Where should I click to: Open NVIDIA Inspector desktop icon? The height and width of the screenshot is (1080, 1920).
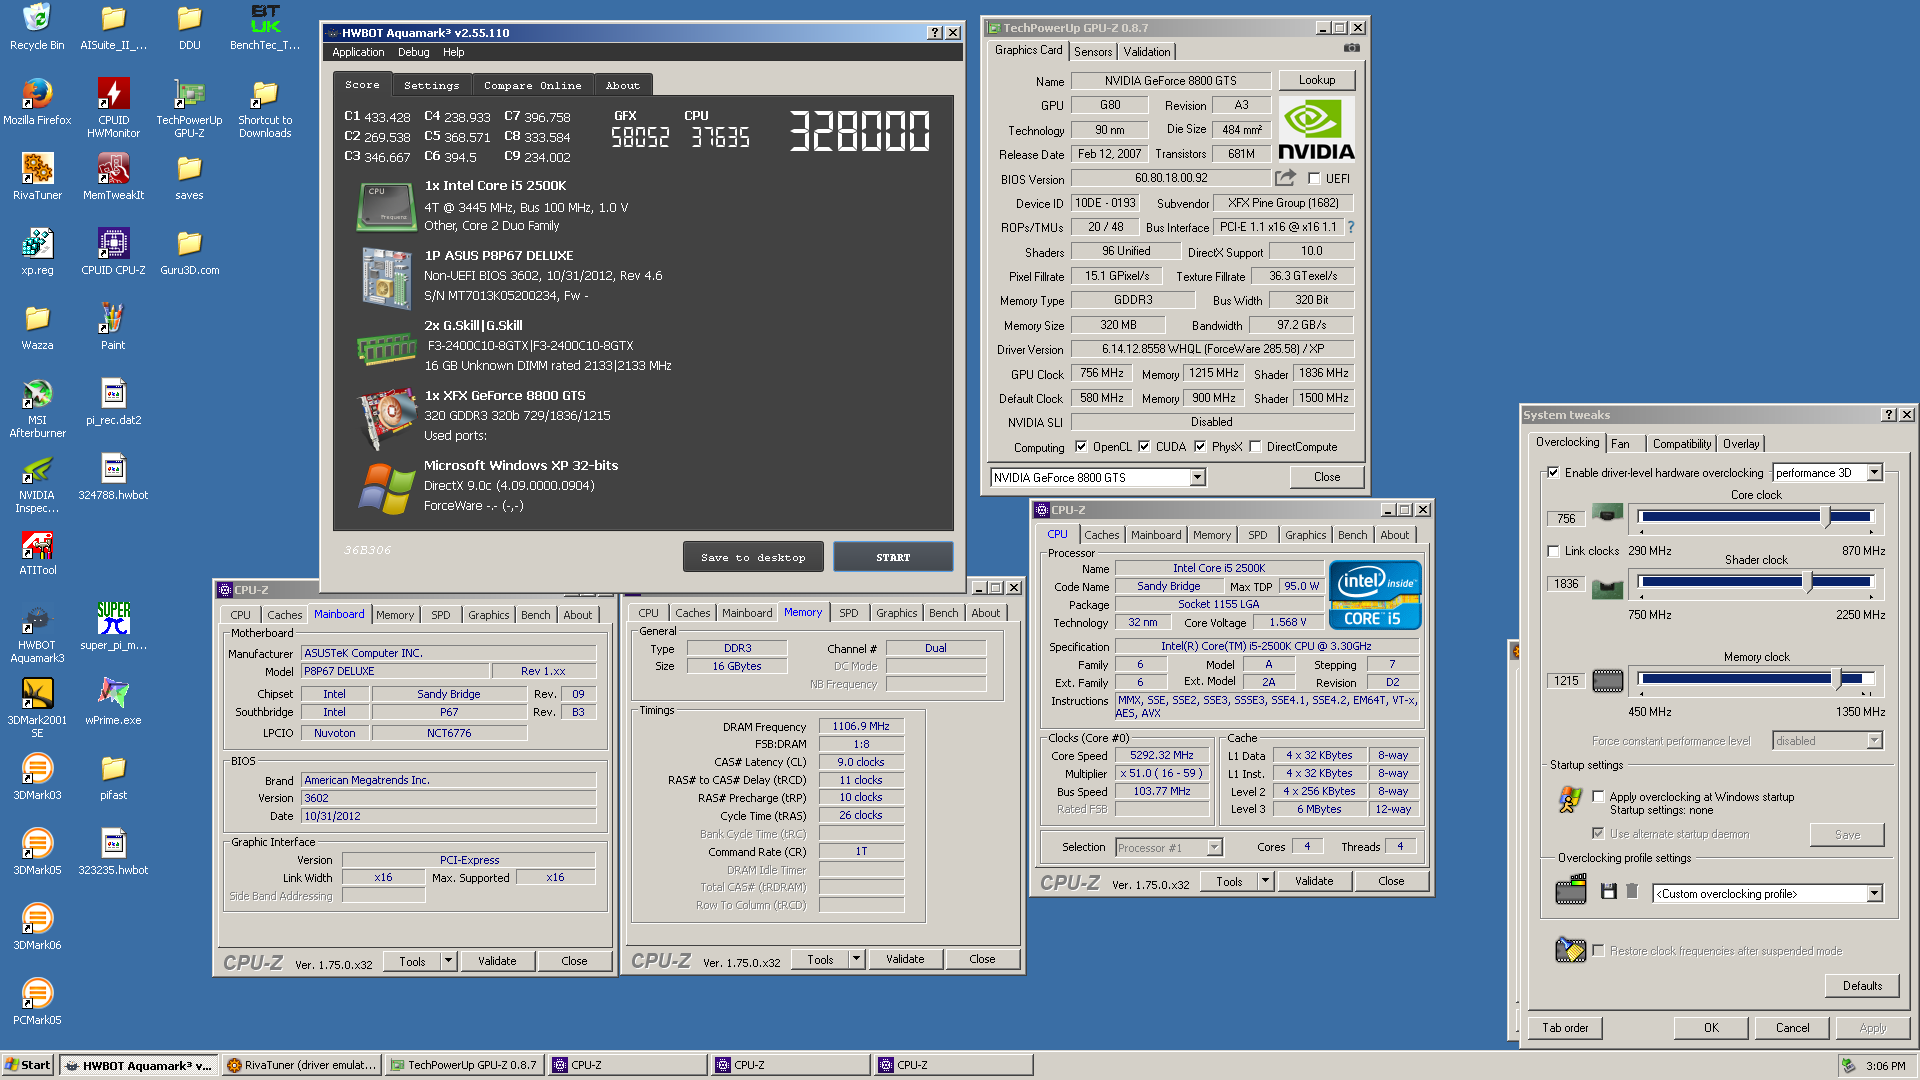[x=37, y=483]
